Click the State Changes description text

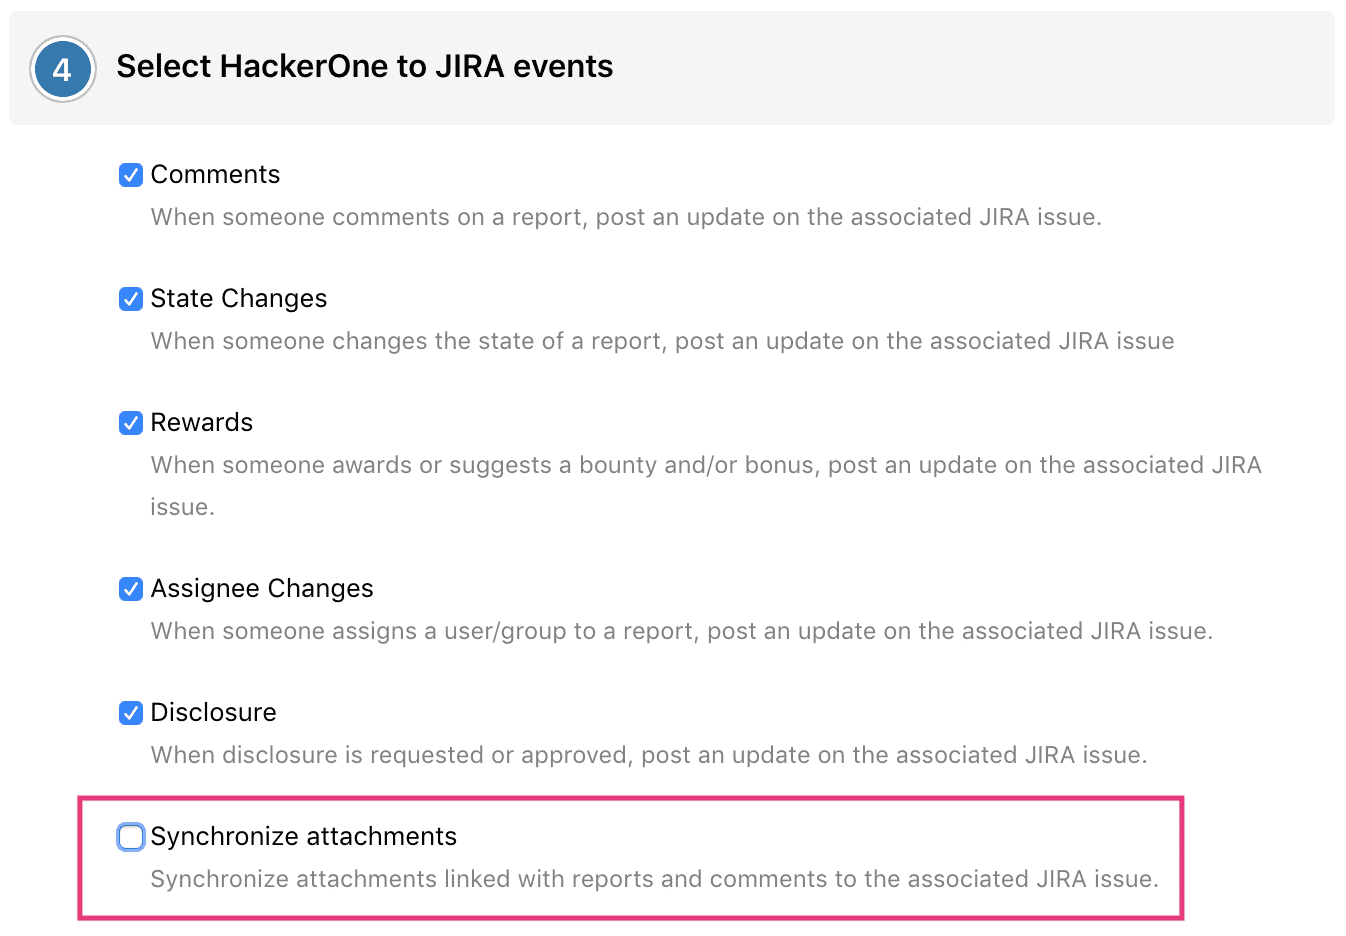662,341
